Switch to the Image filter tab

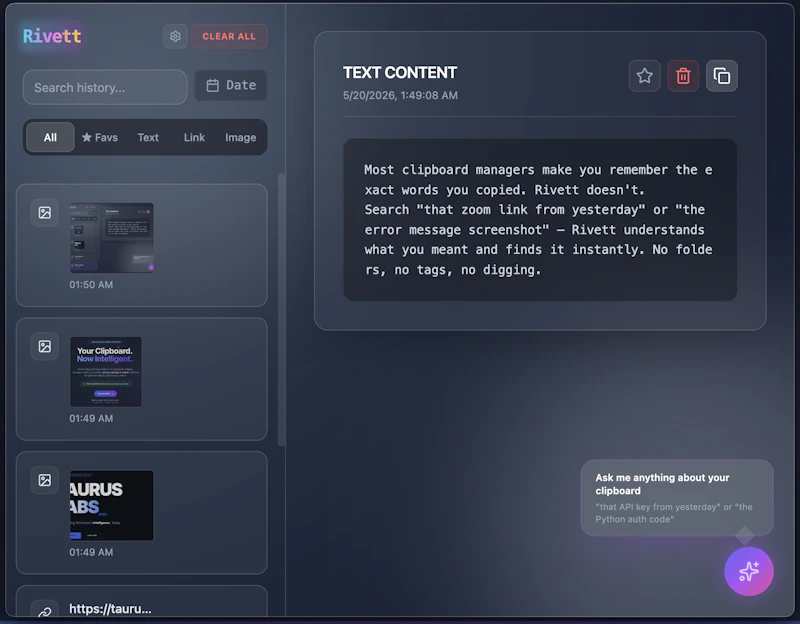(x=240, y=137)
